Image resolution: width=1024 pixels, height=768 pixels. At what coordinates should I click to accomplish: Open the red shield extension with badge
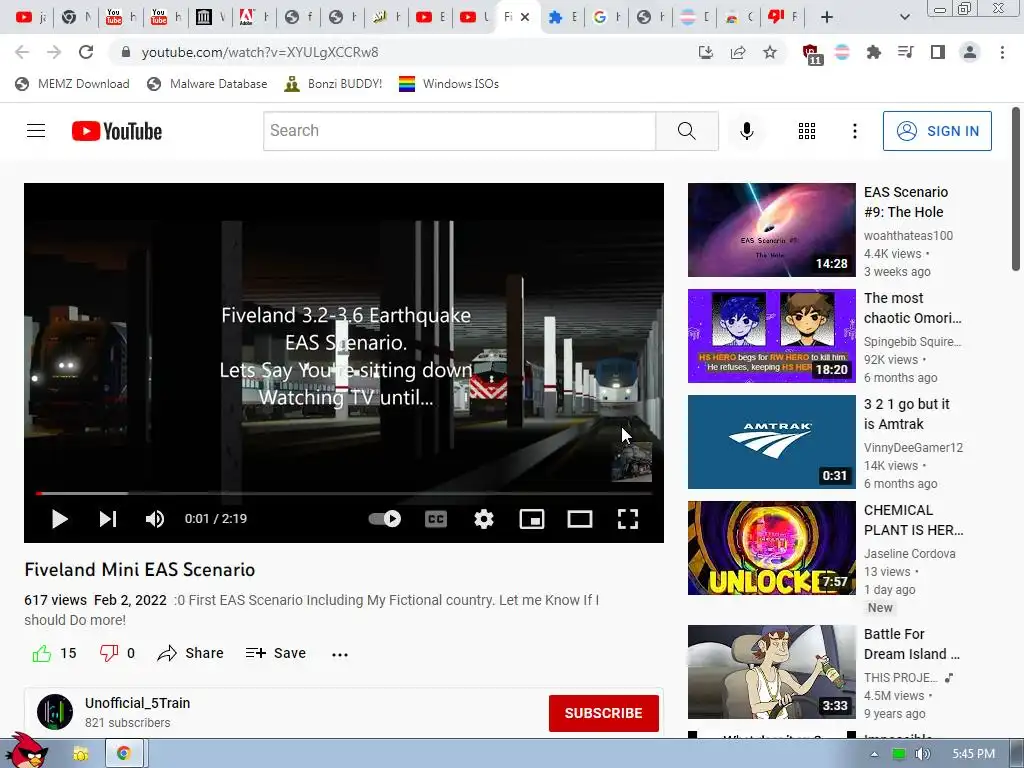(x=811, y=54)
